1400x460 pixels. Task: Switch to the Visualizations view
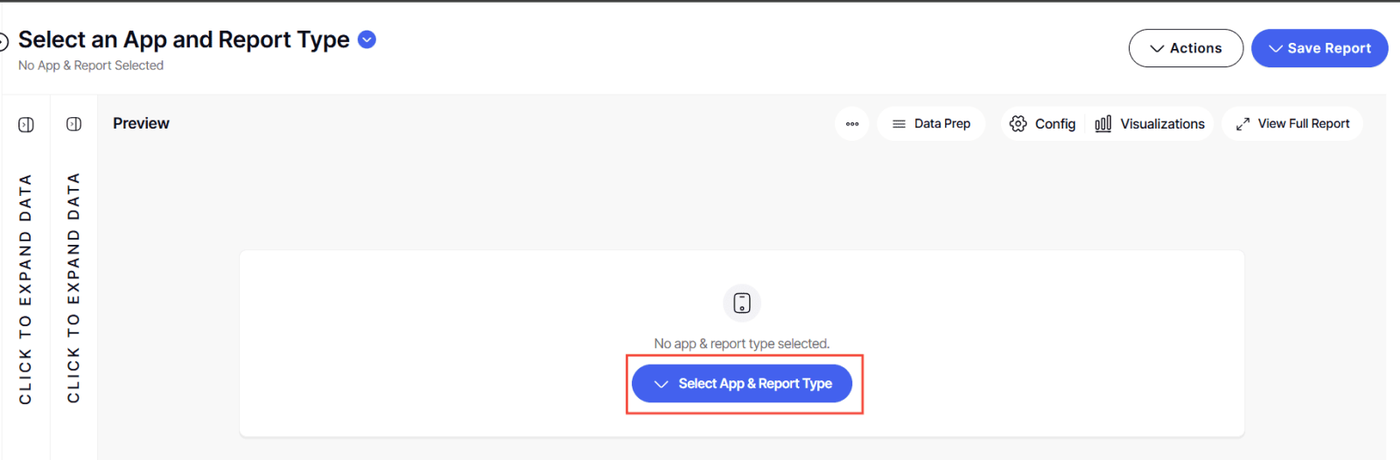1149,124
